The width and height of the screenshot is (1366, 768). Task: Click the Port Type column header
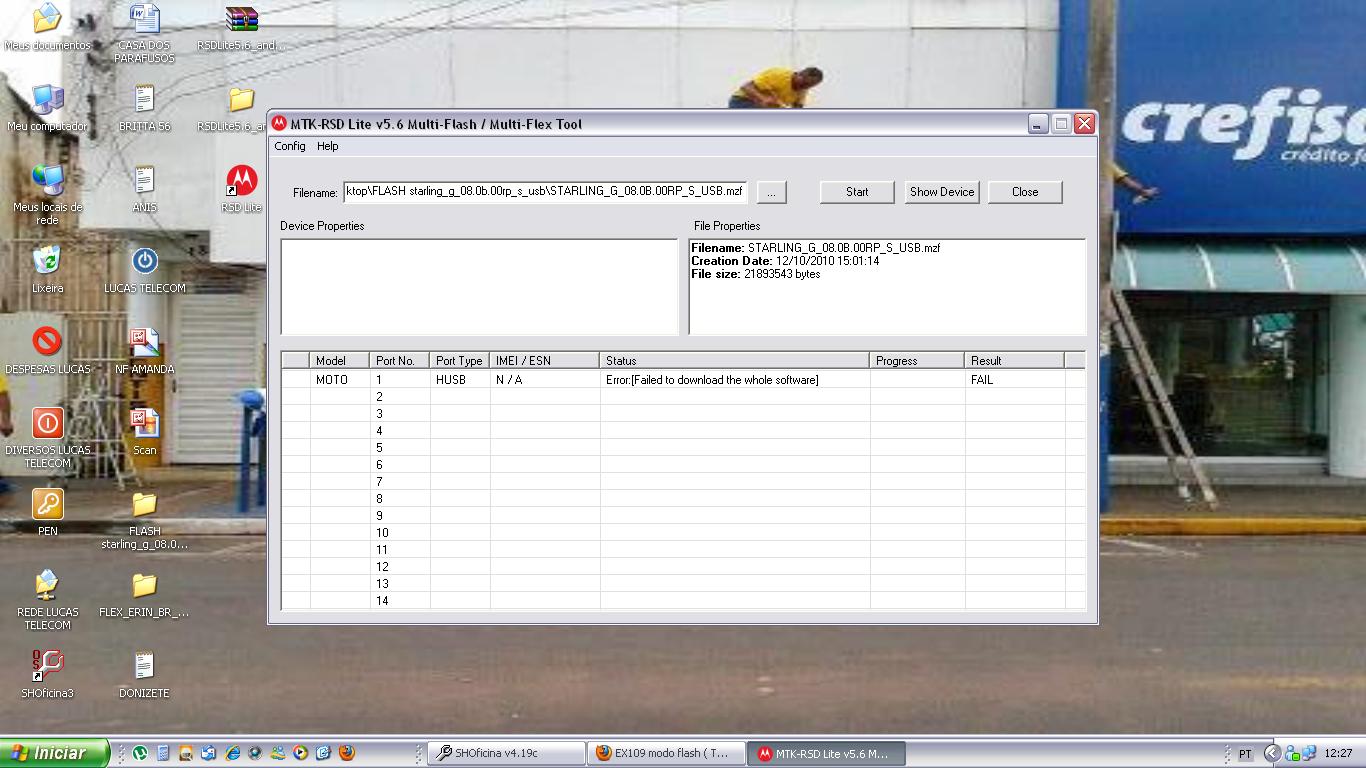coord(460,360)
